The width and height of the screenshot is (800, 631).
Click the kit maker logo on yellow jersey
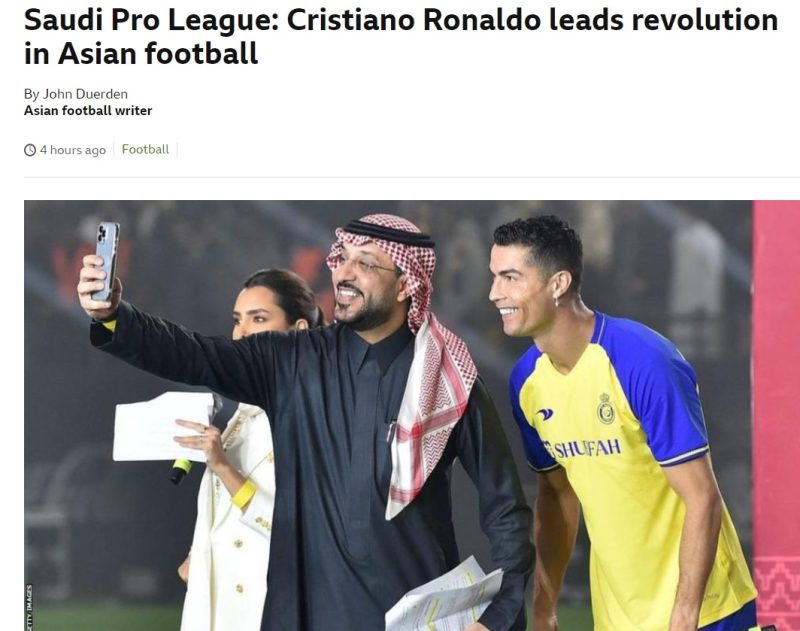(544, 414)
